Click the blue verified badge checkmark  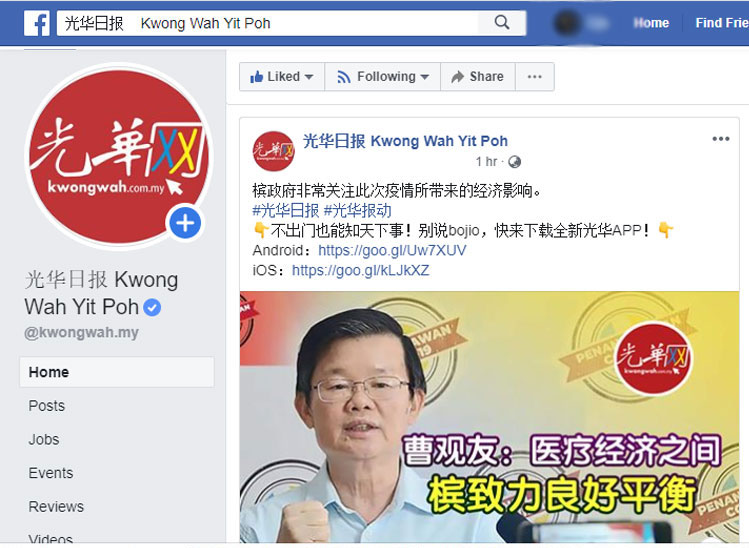(x=152, y=307)
